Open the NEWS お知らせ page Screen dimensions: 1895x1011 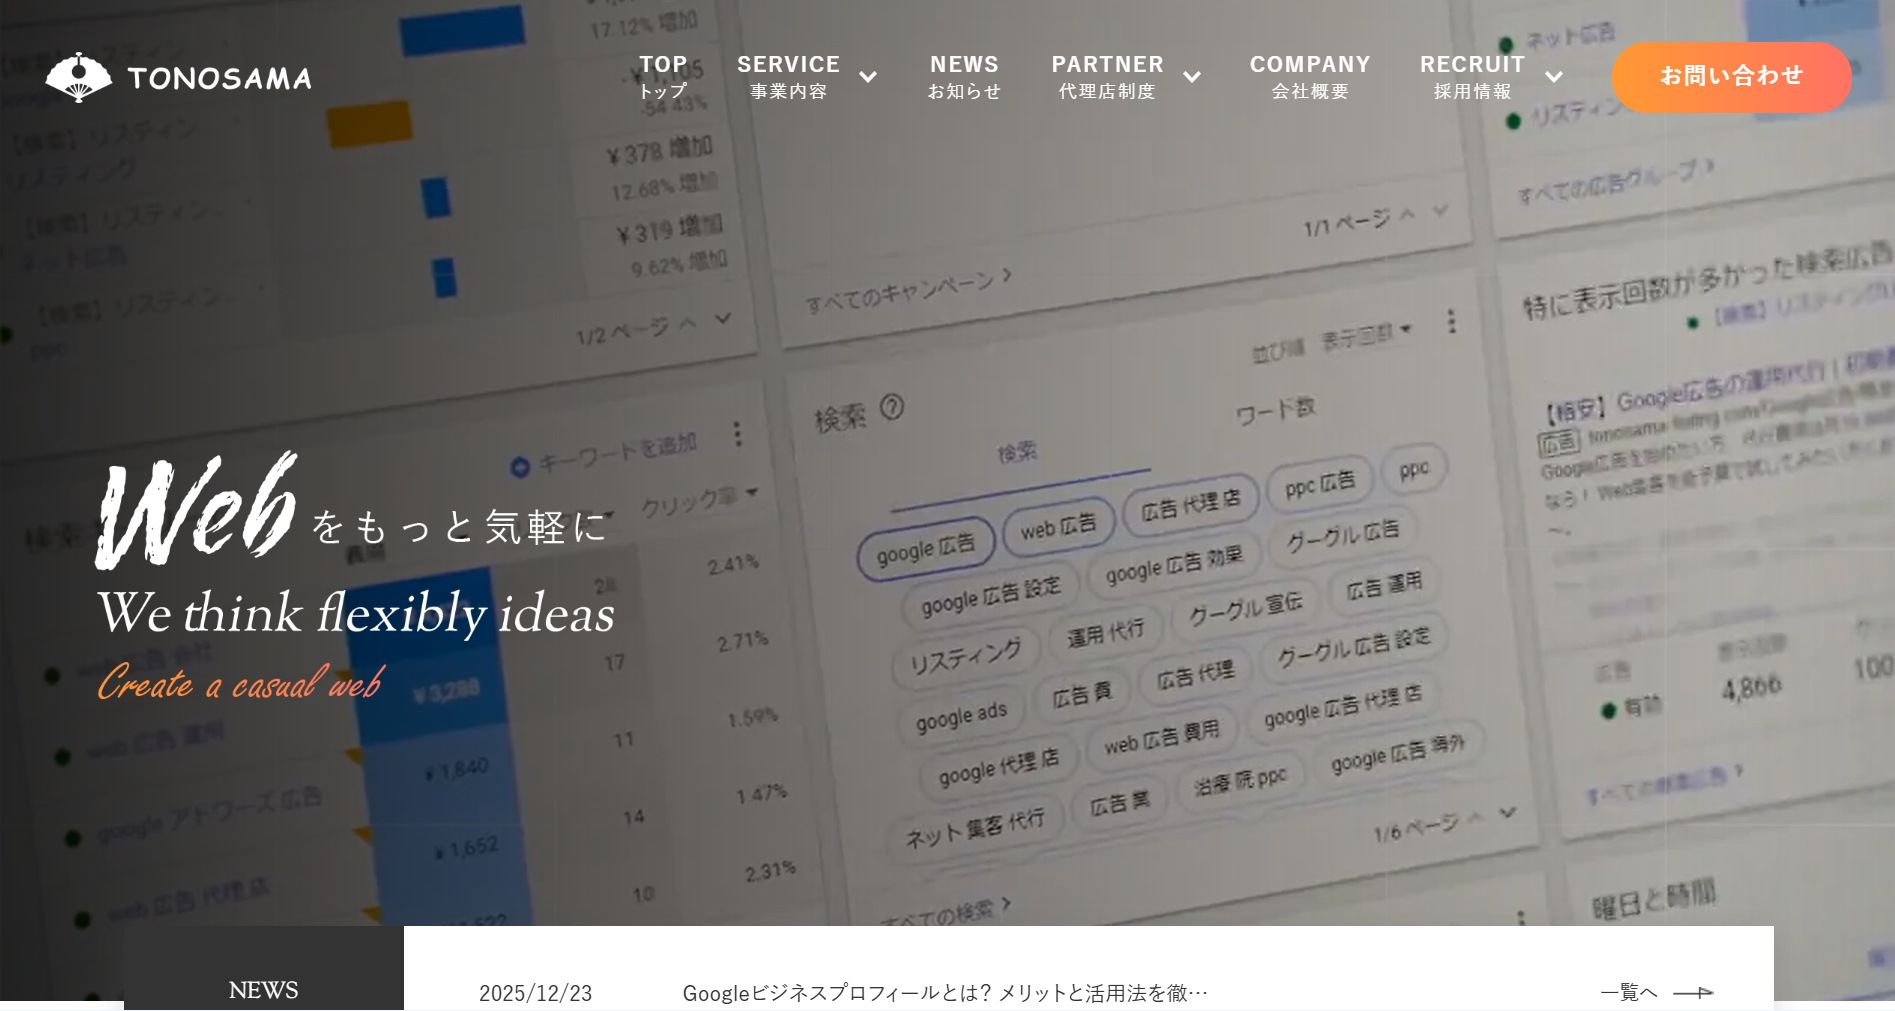[964, 76]
